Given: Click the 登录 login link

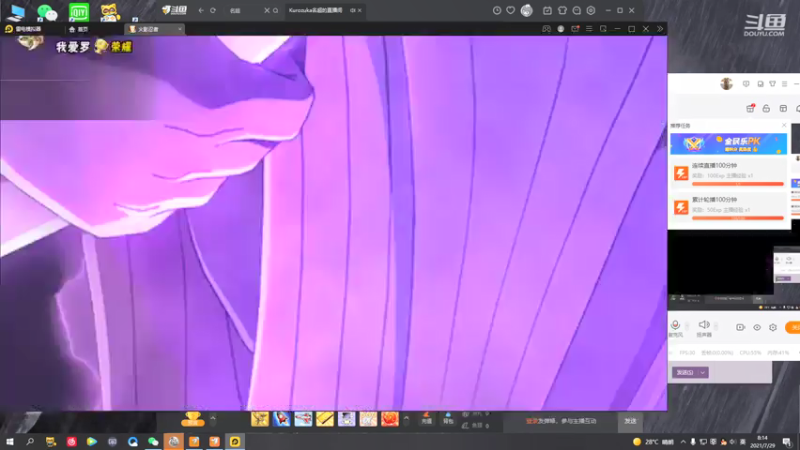Looking at the screenshot, I should 532,421.
